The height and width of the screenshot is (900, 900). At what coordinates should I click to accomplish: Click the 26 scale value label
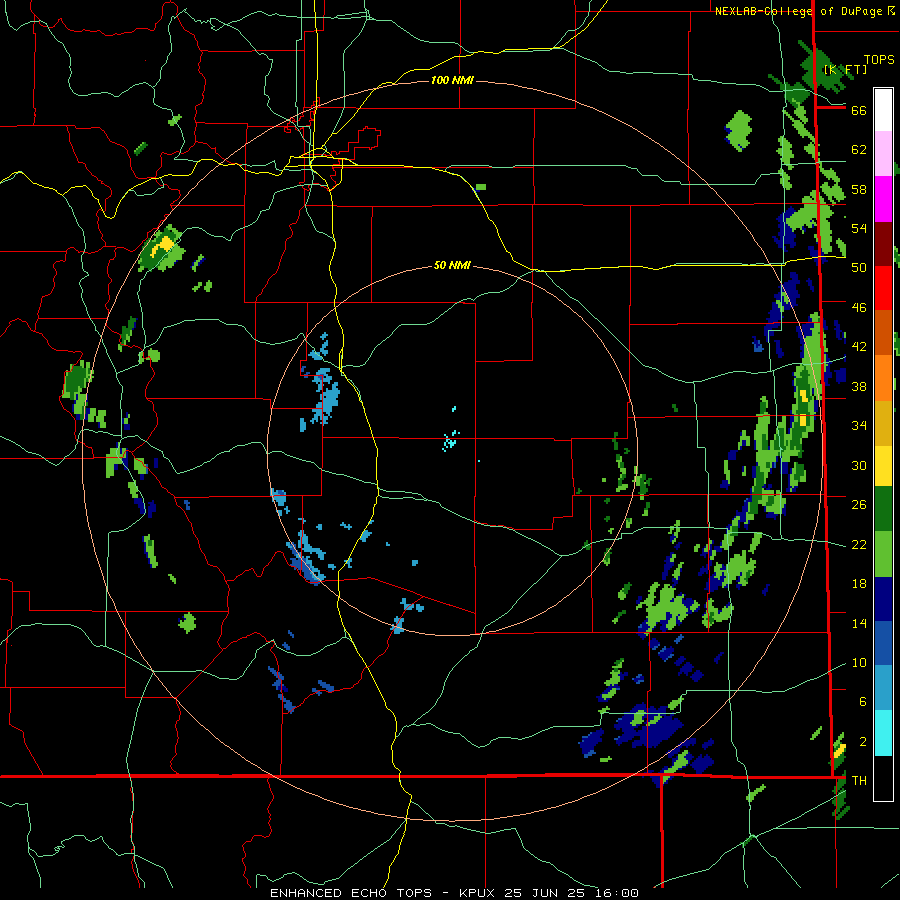(859, 505)
